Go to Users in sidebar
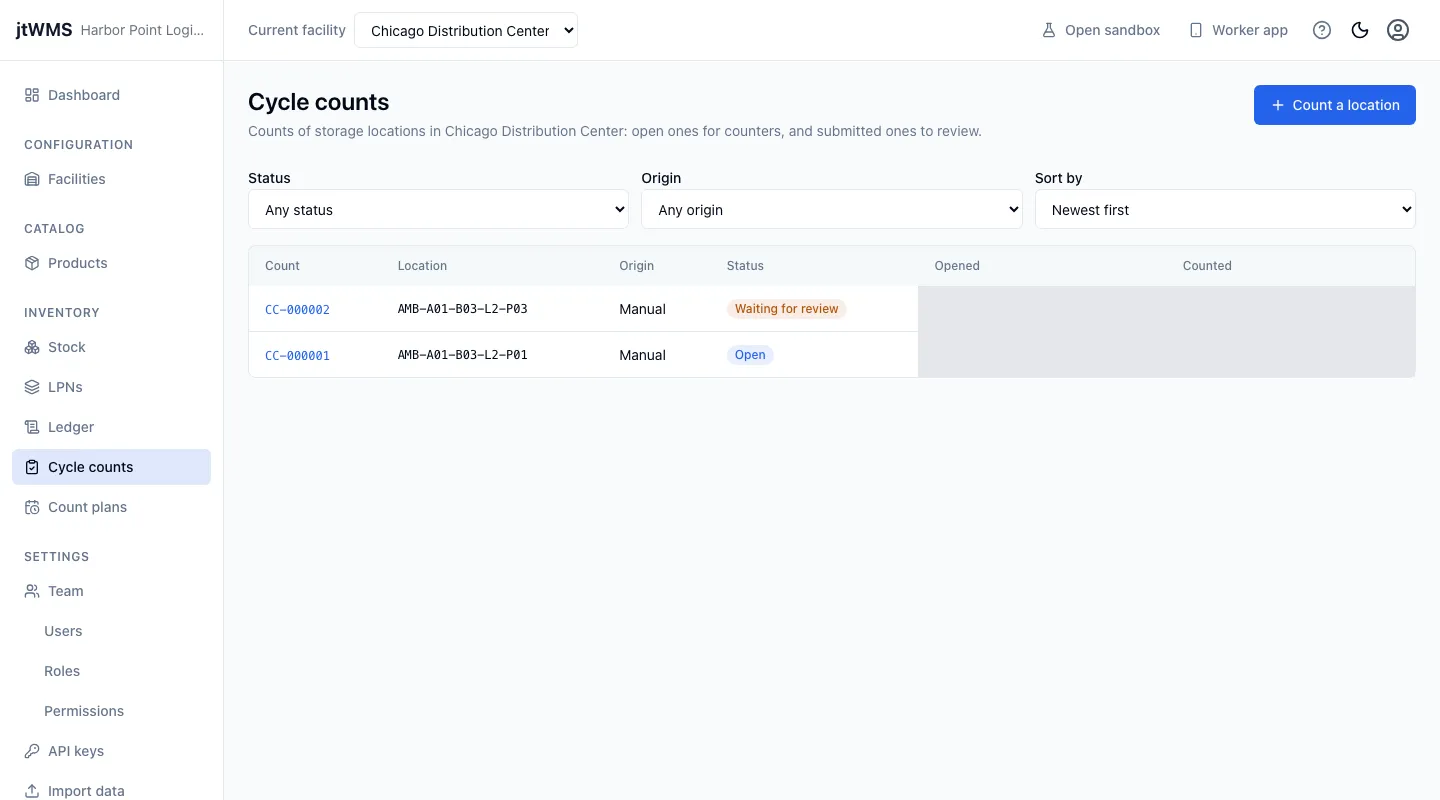 pos(63,631)
